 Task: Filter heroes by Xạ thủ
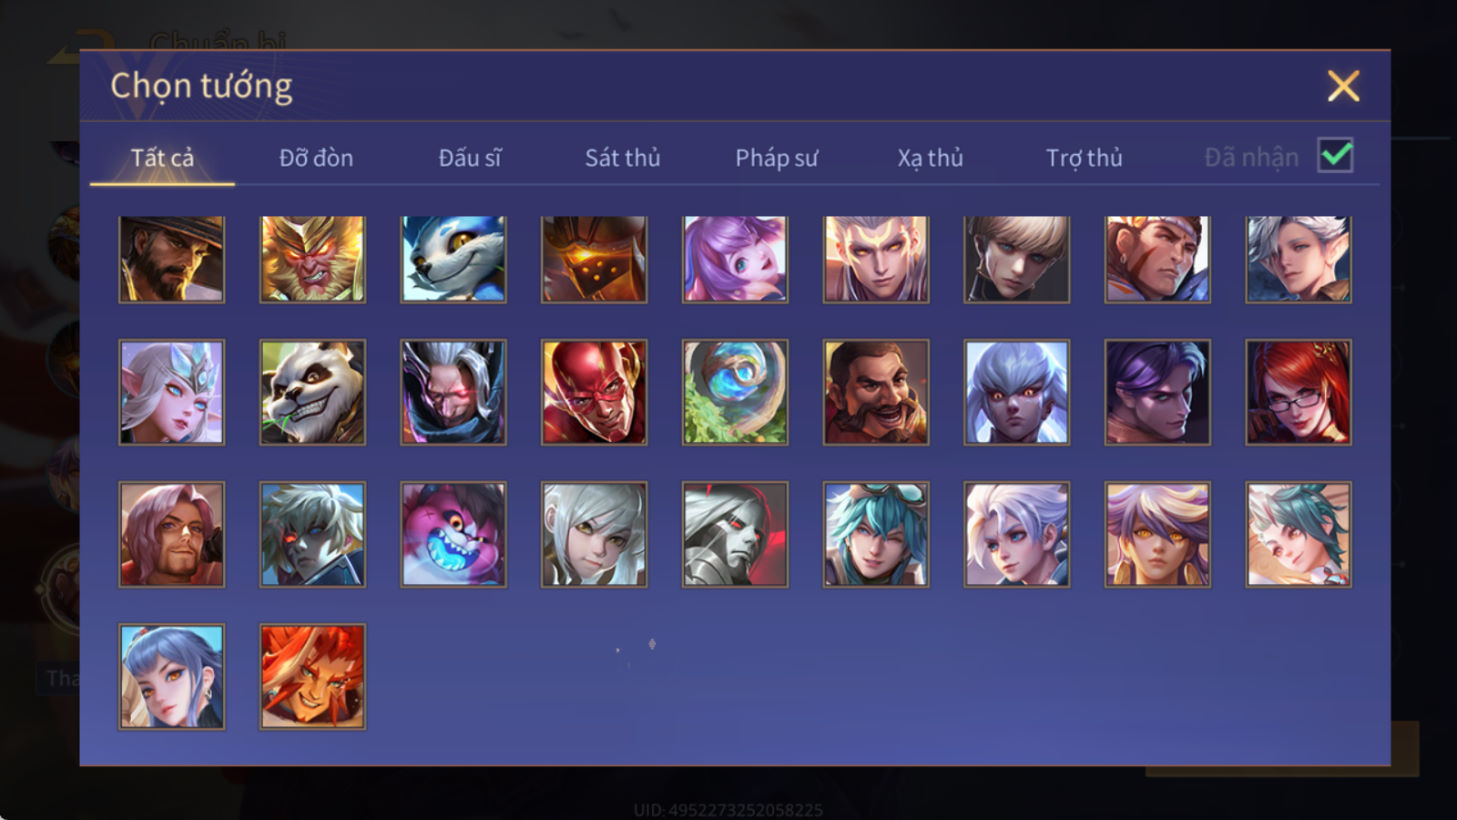coord(930,158)
